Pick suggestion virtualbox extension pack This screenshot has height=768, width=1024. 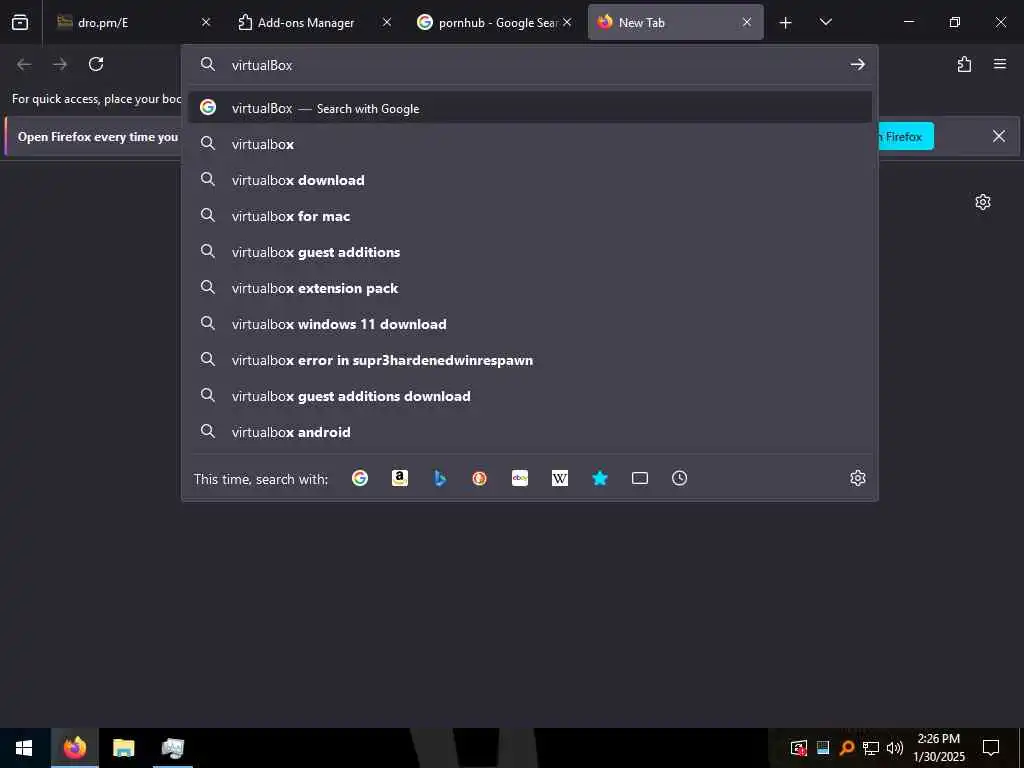click(530, 287)
